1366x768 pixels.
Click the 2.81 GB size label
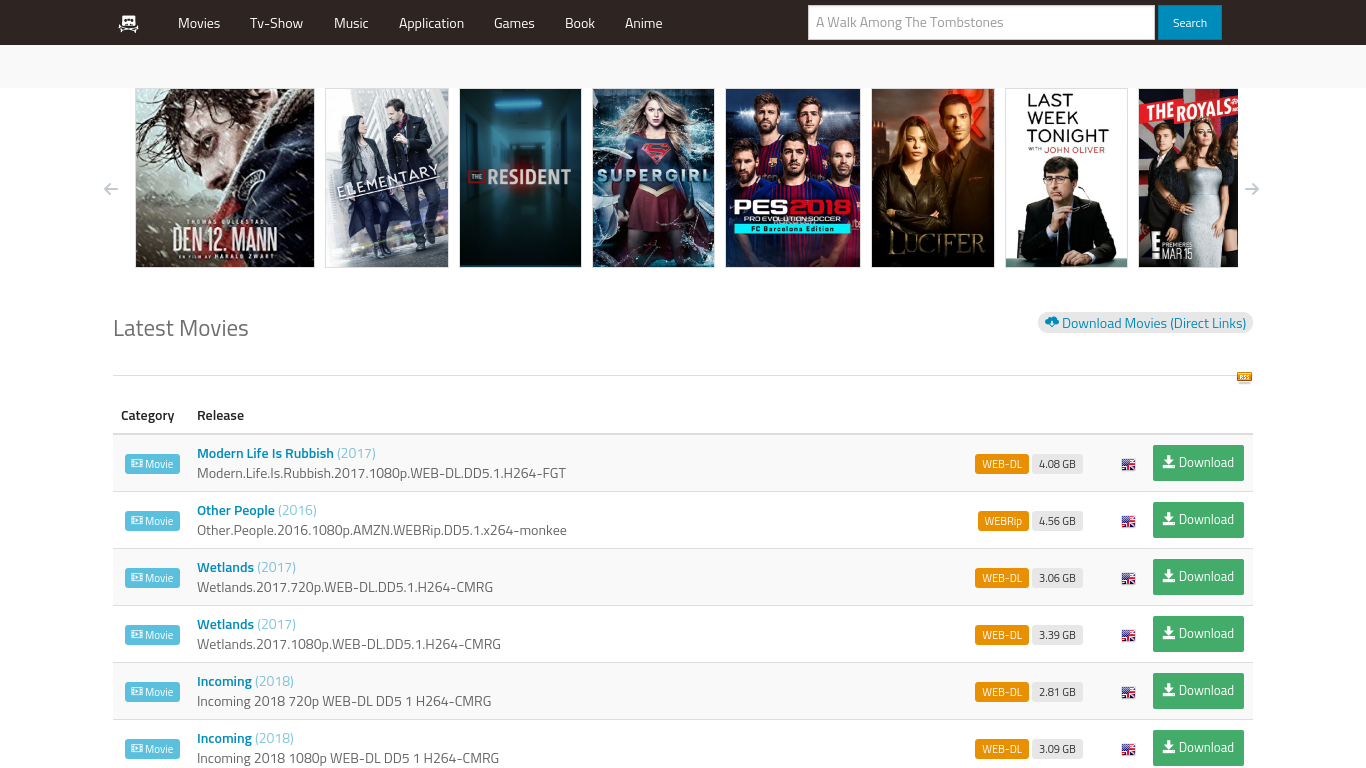(x=1057, y=692)
